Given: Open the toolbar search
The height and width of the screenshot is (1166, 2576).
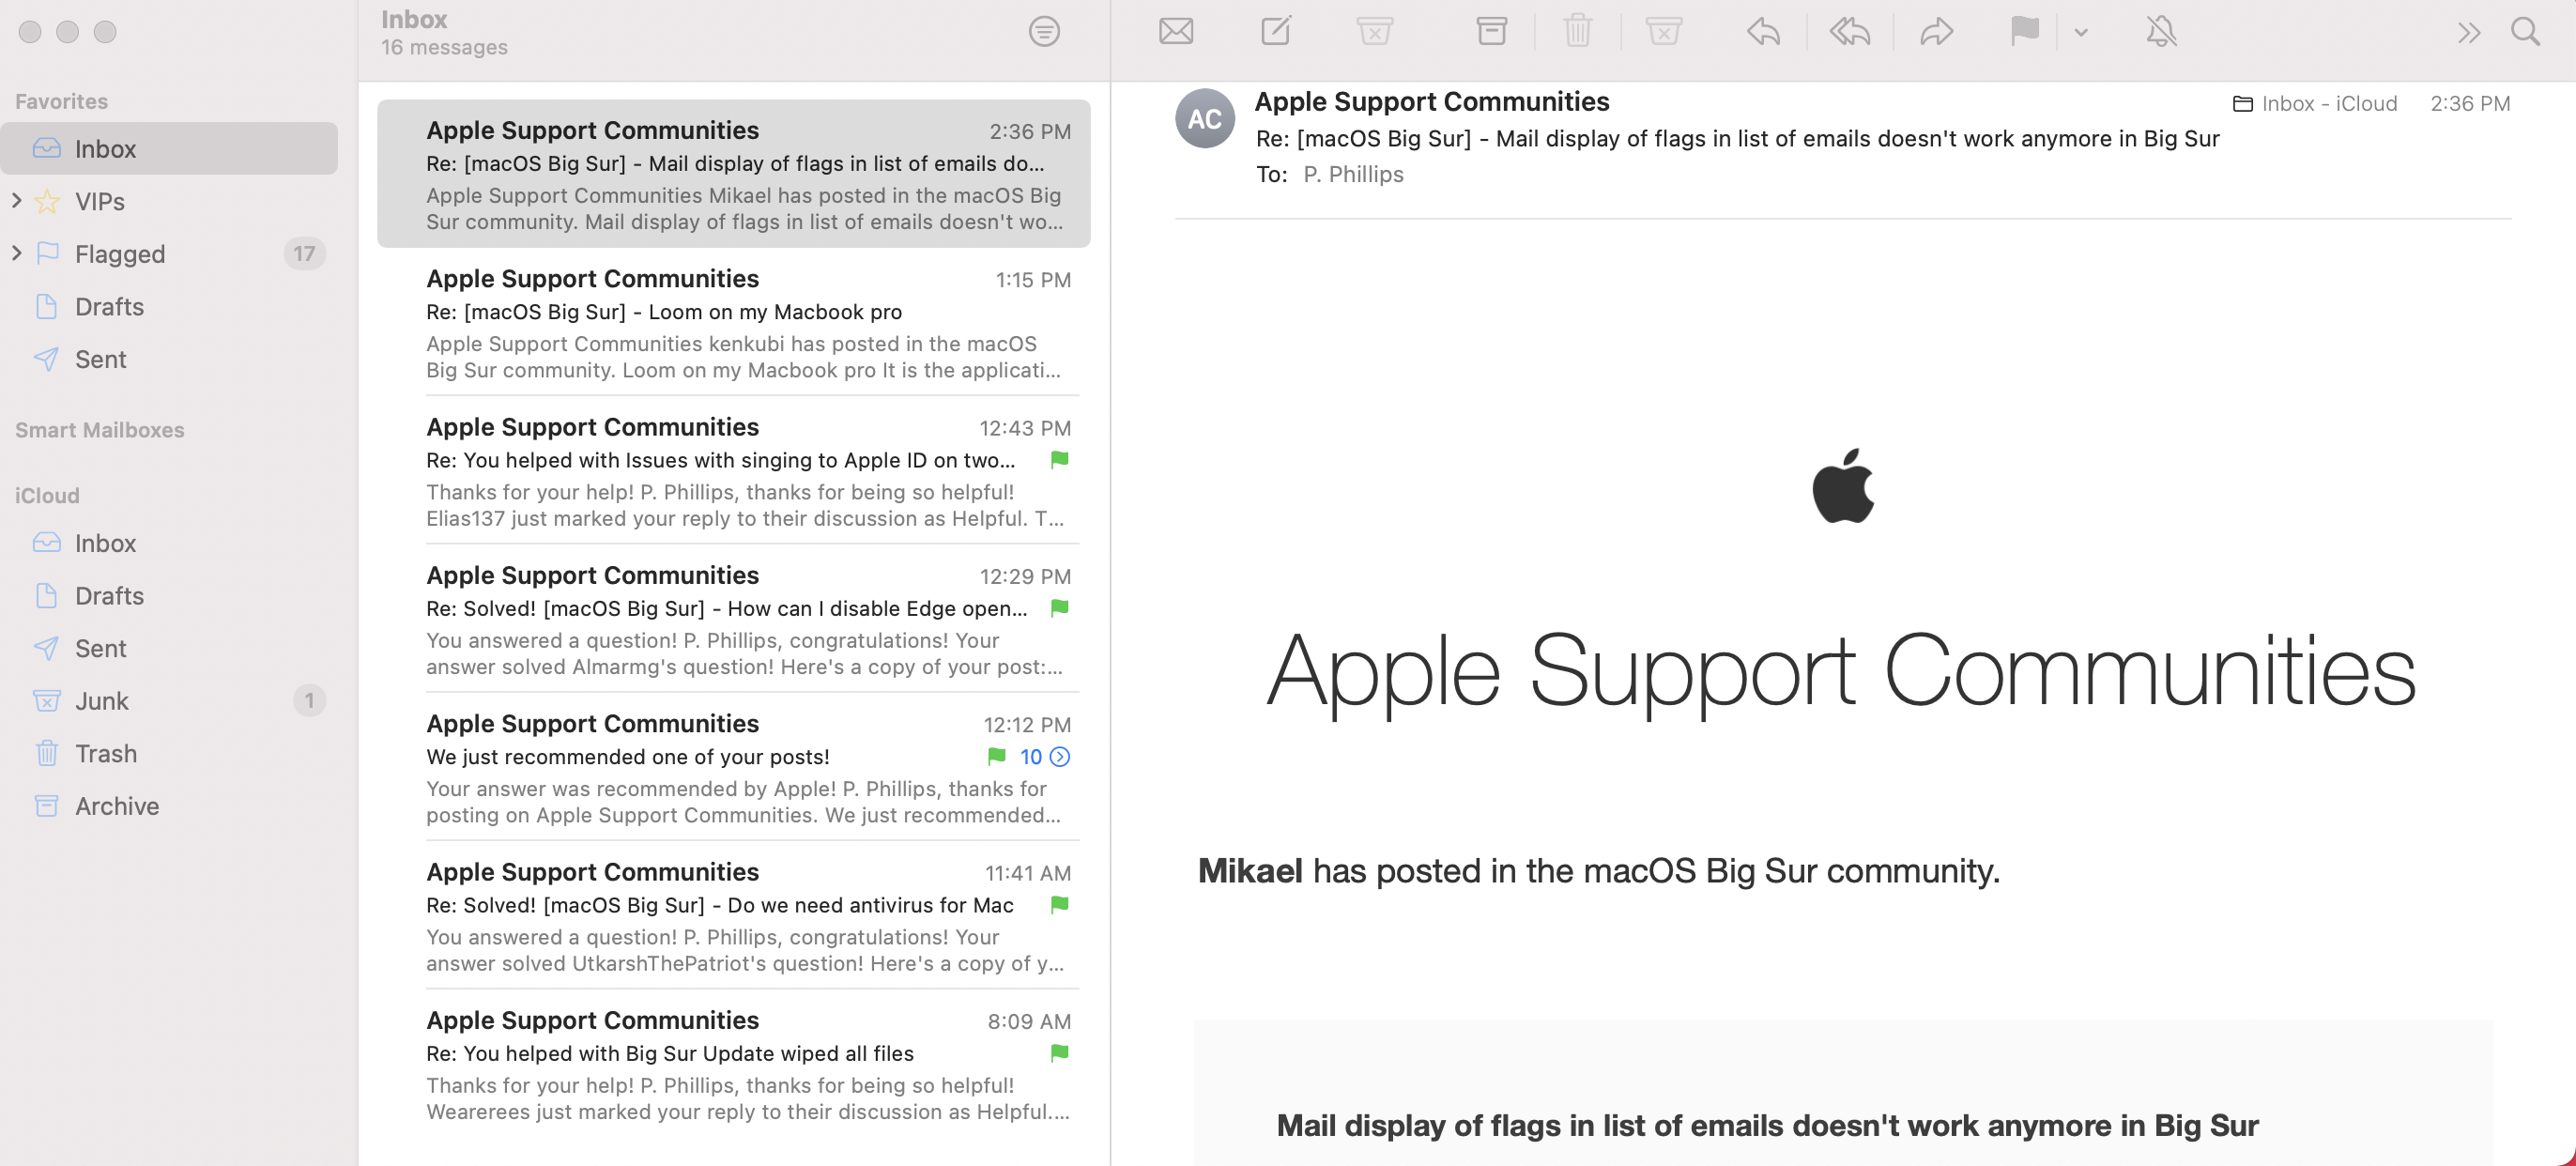Looking at the screenshot, I should [2525, 32].
